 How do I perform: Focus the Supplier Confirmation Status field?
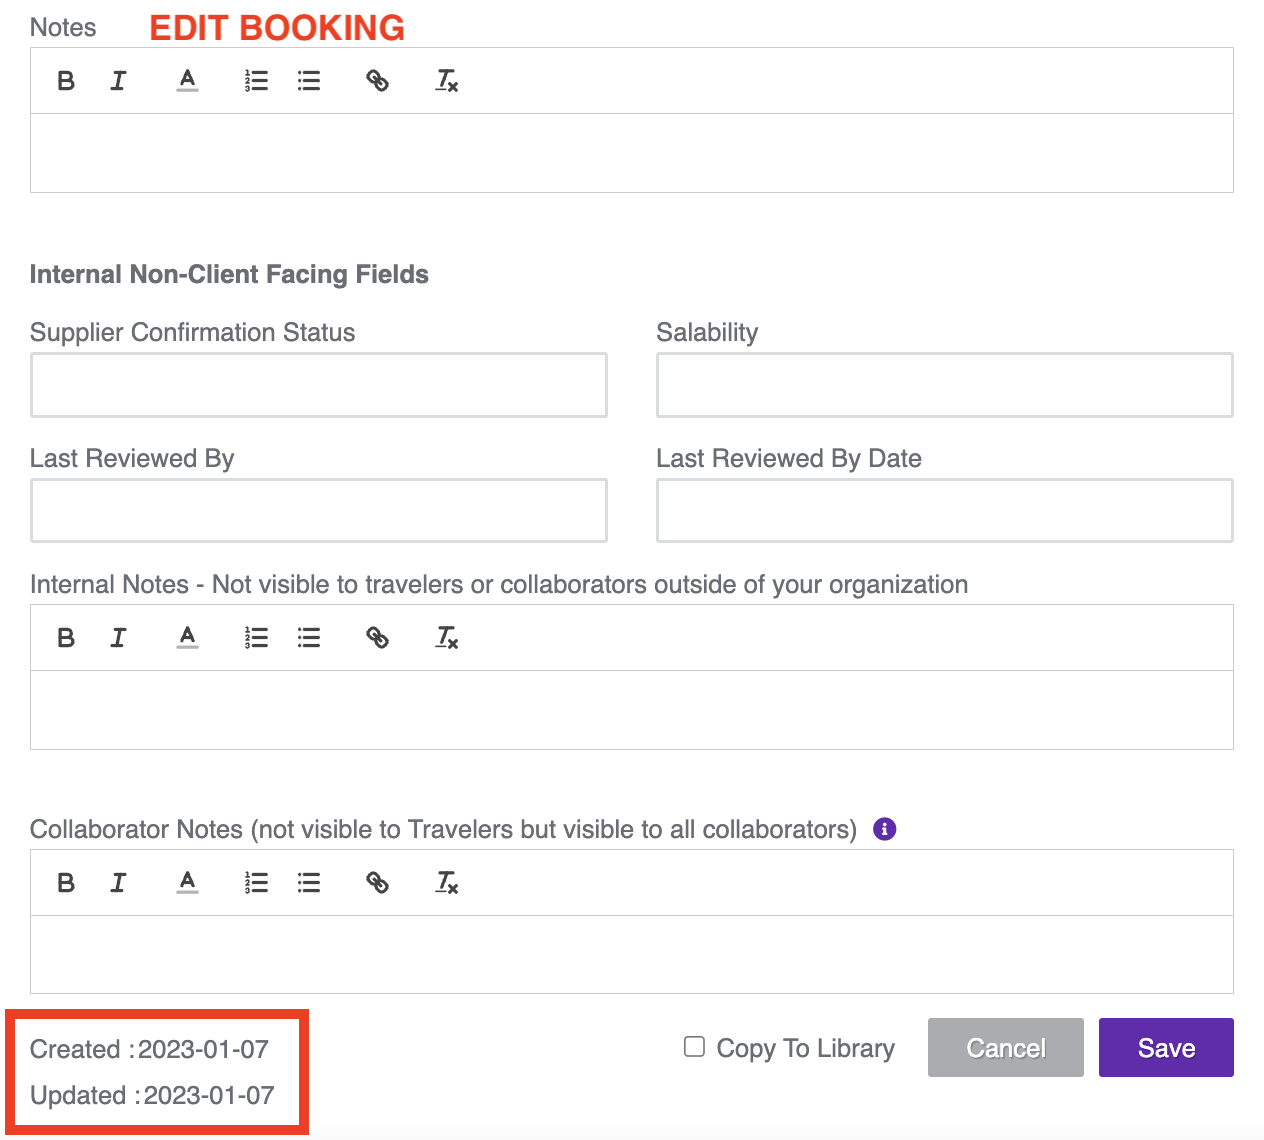coord(319,385)
